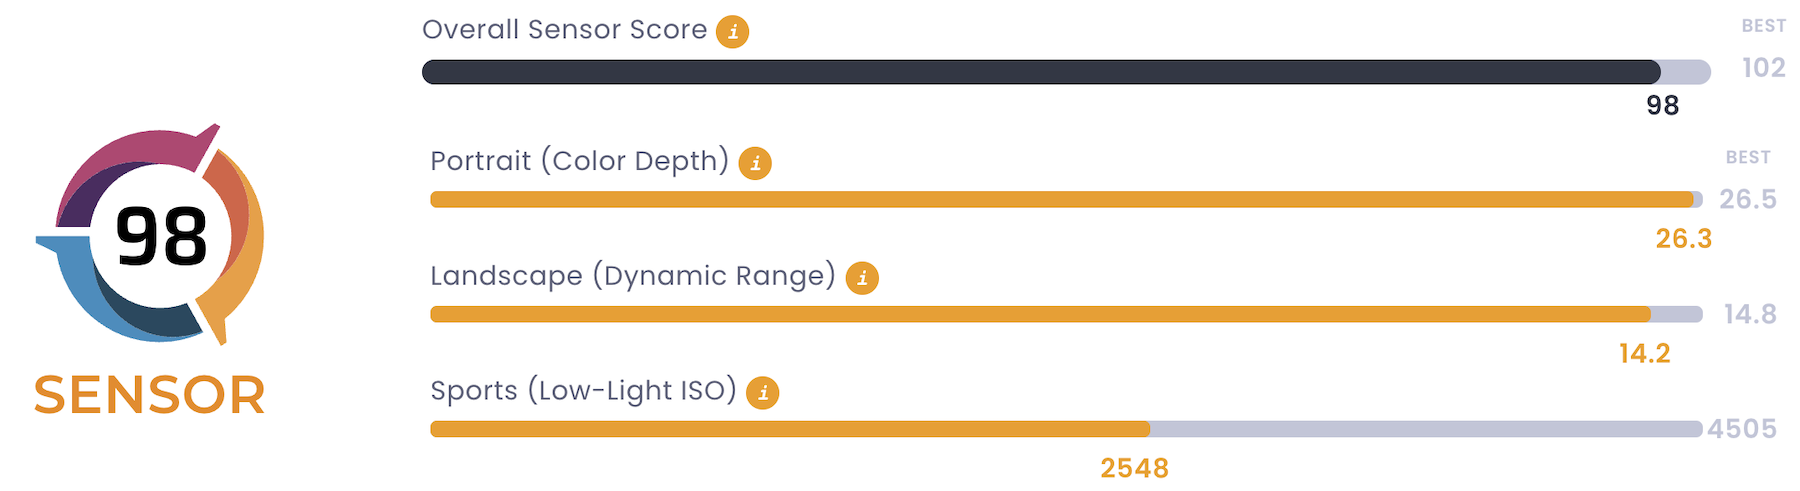
Task: Select the Sports (Low-Light ISO) label
Action: click(583, 391)
